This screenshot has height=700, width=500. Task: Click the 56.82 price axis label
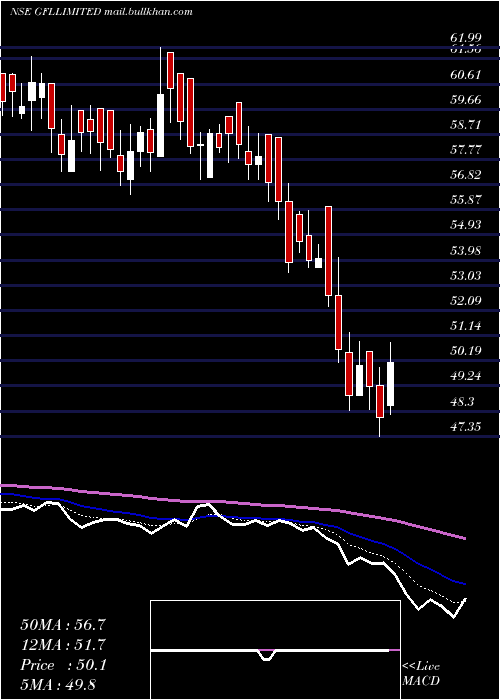click(466, 175)
